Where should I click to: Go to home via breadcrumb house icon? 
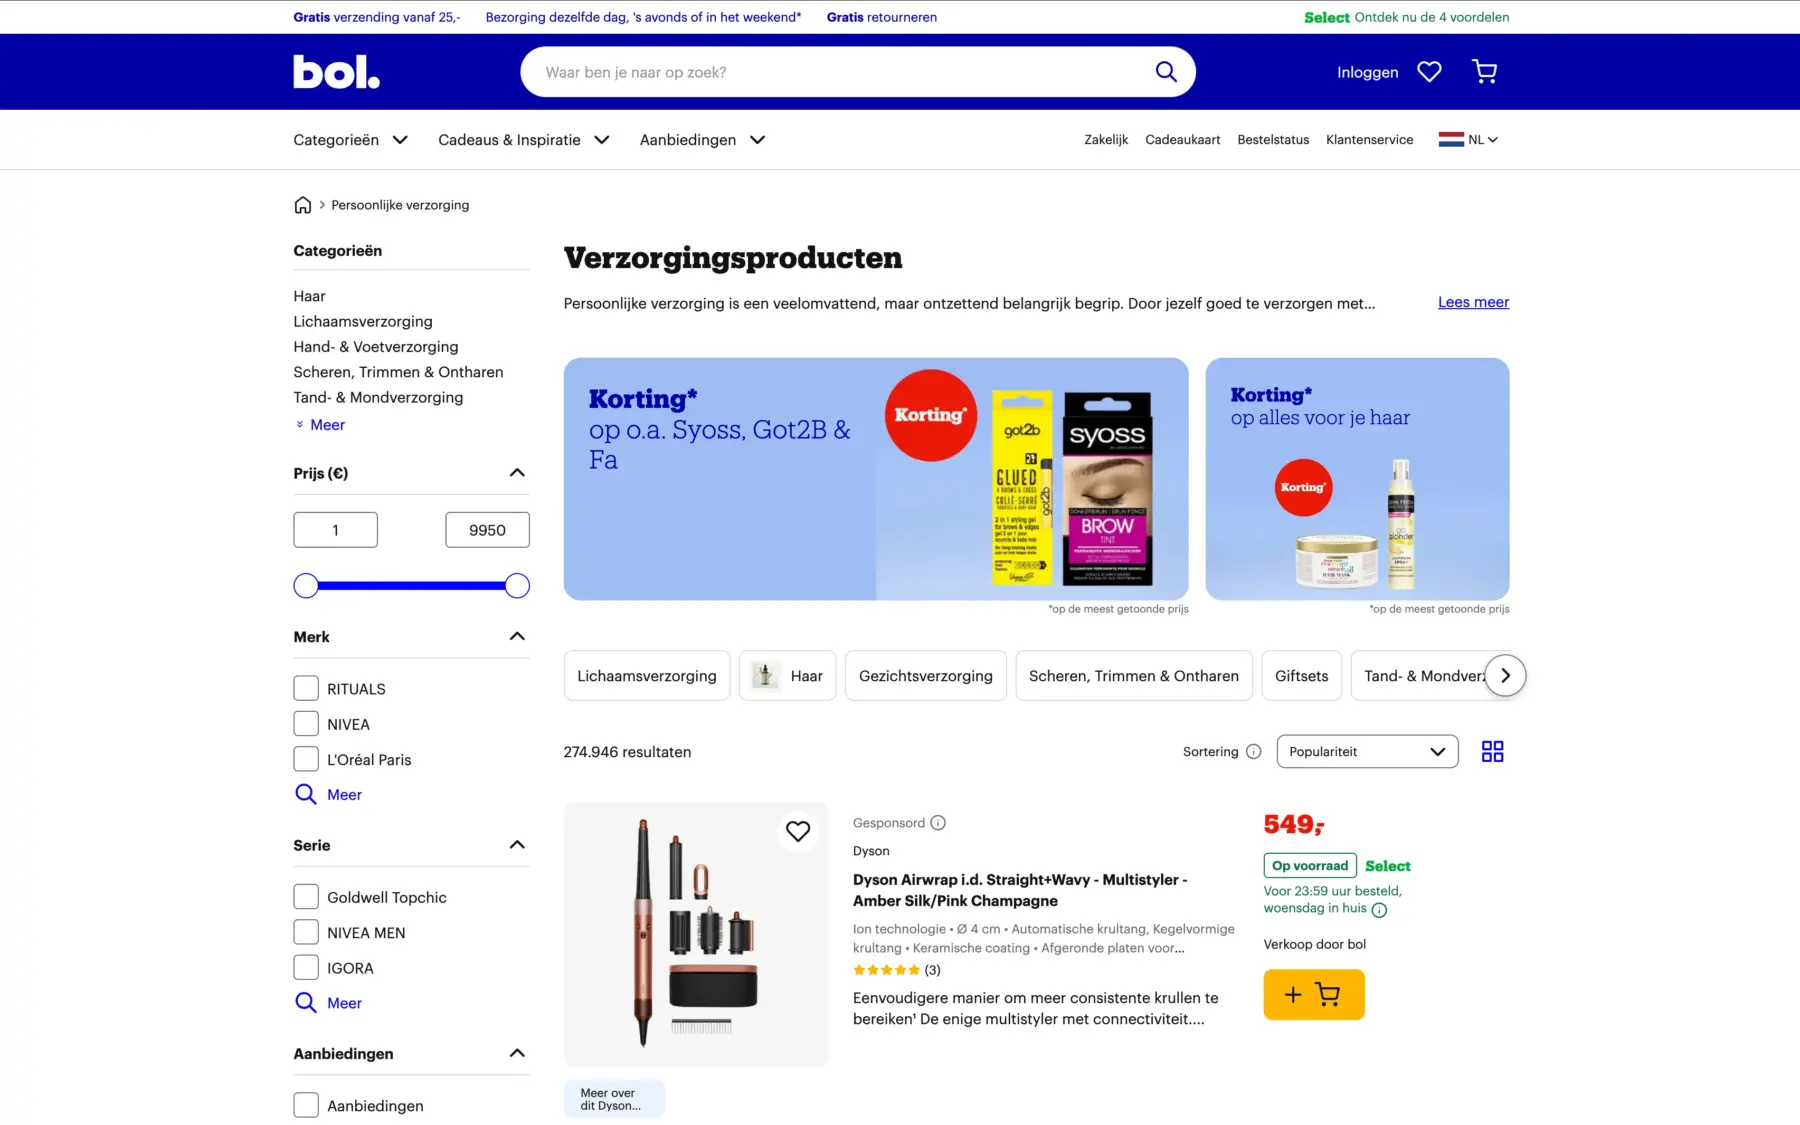pyautogui.click(x=302, y=205)
